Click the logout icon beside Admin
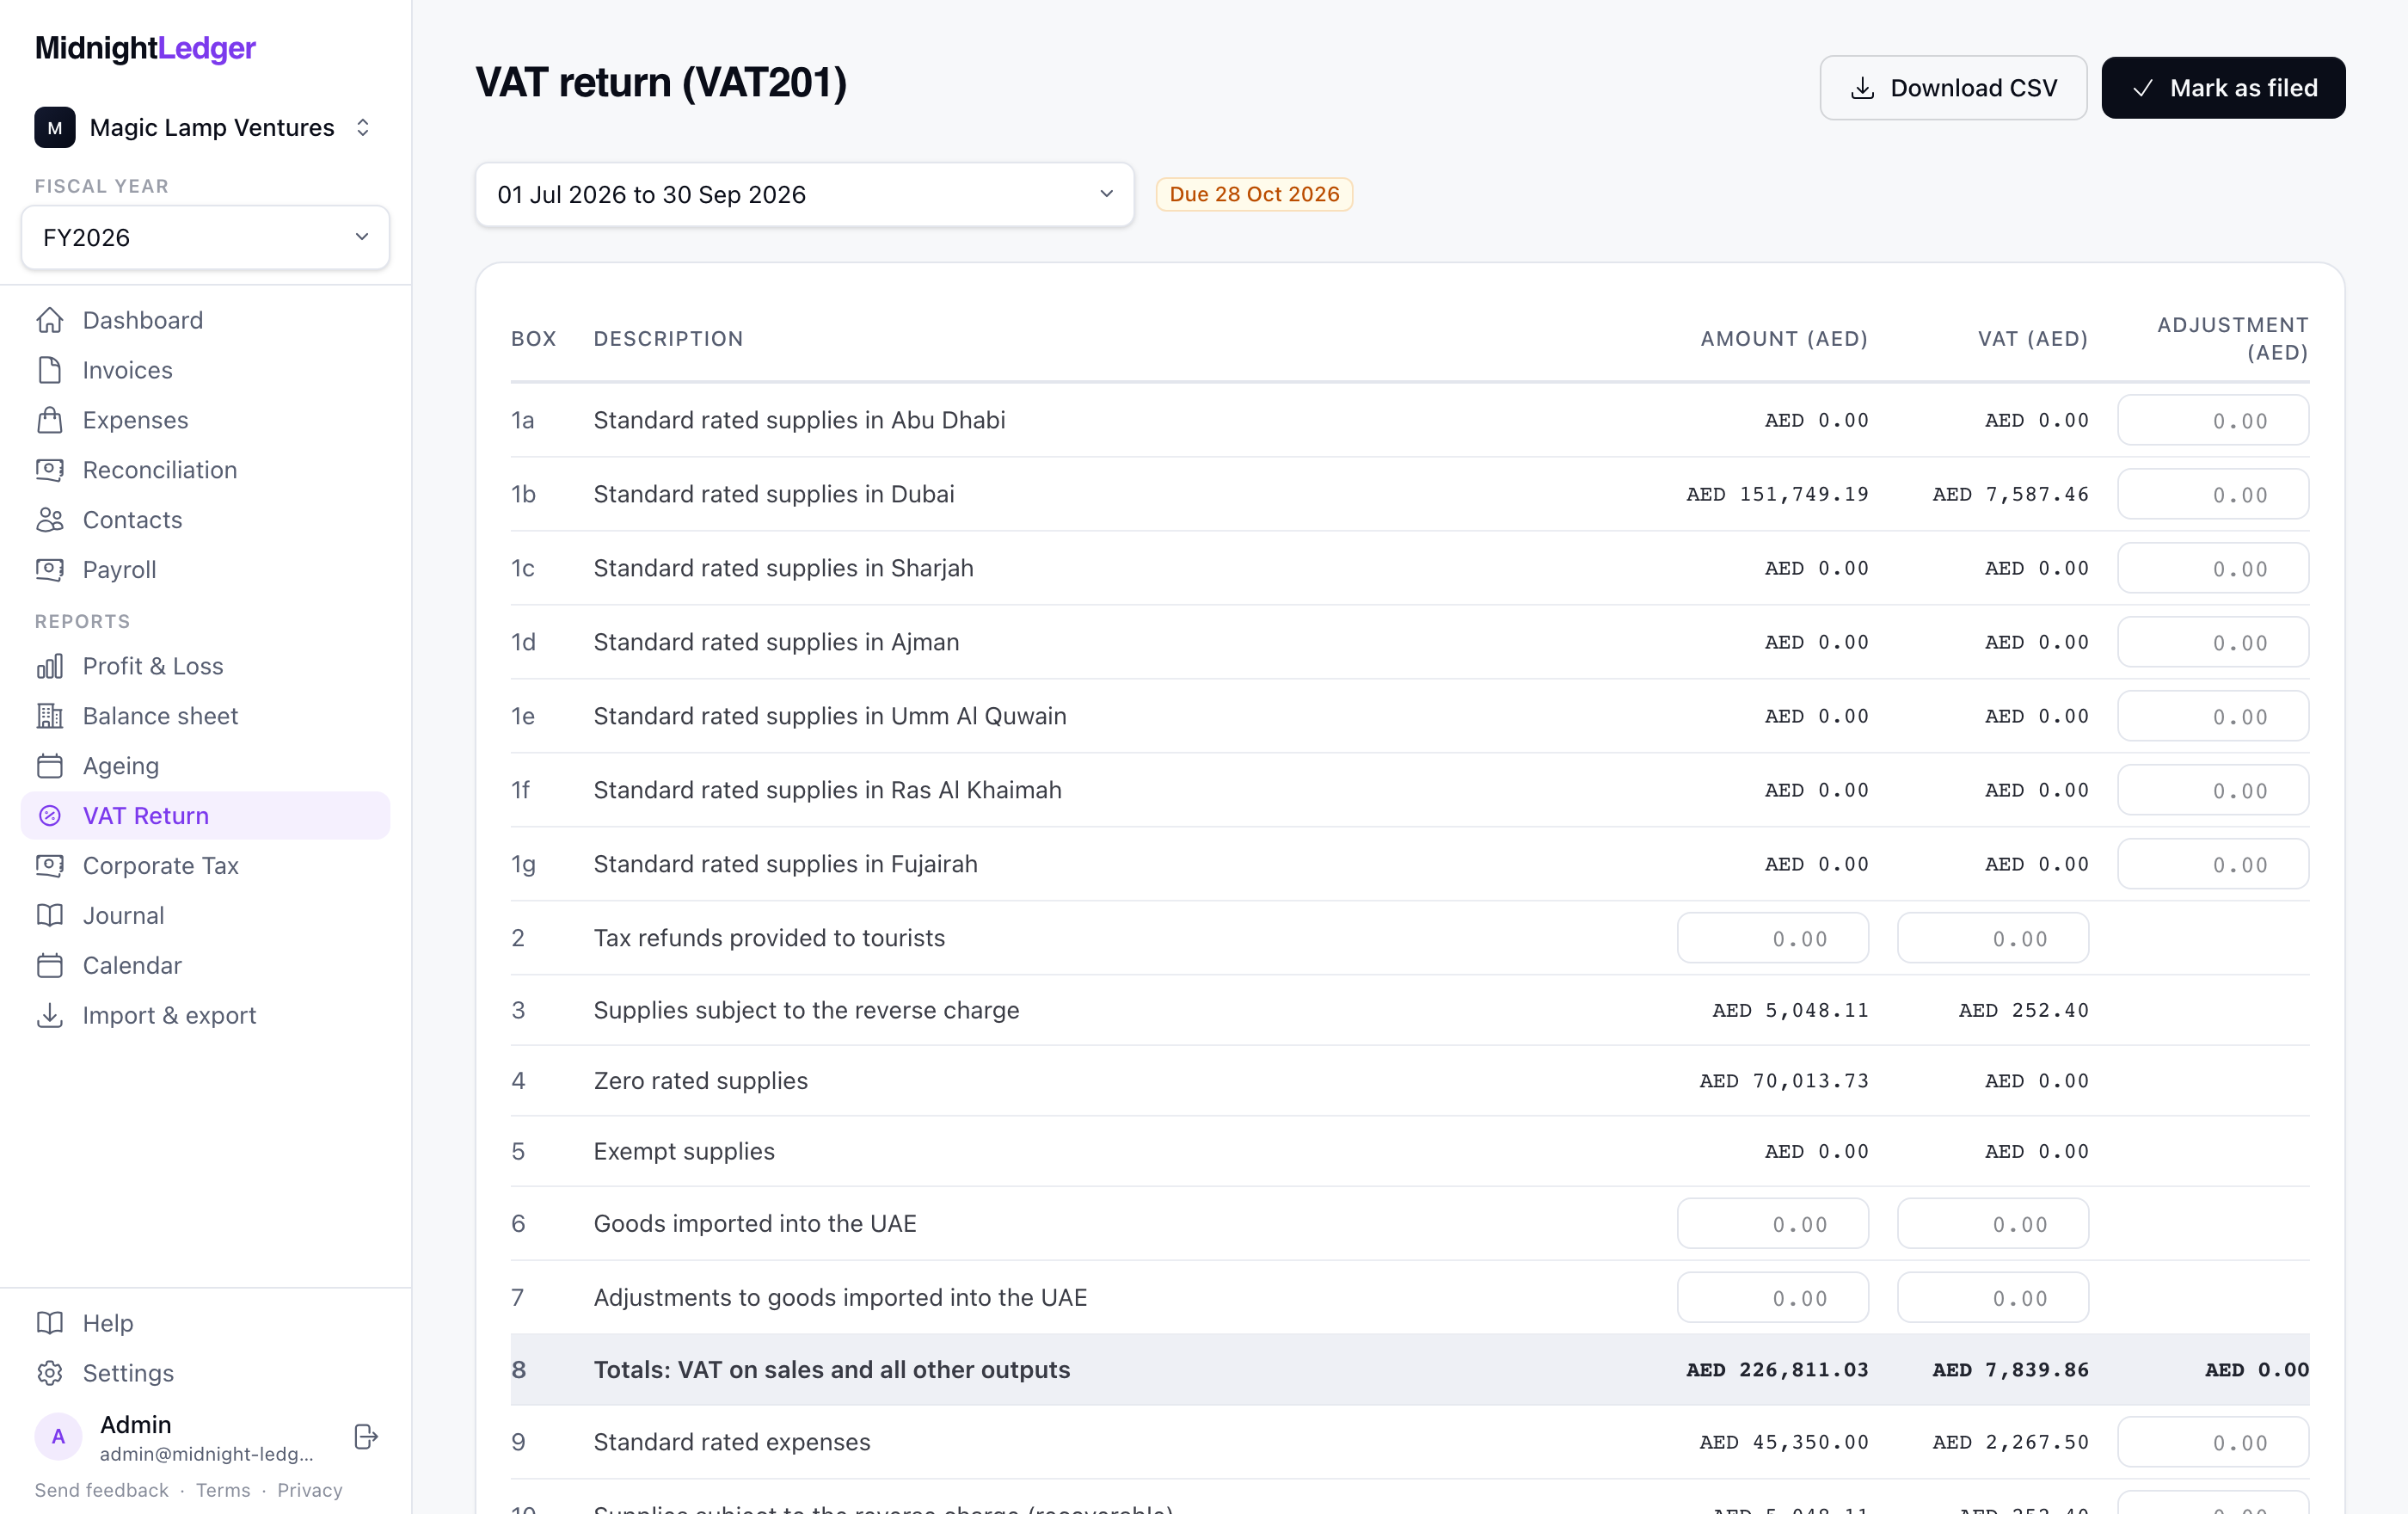 click(x=366, y=1437)
